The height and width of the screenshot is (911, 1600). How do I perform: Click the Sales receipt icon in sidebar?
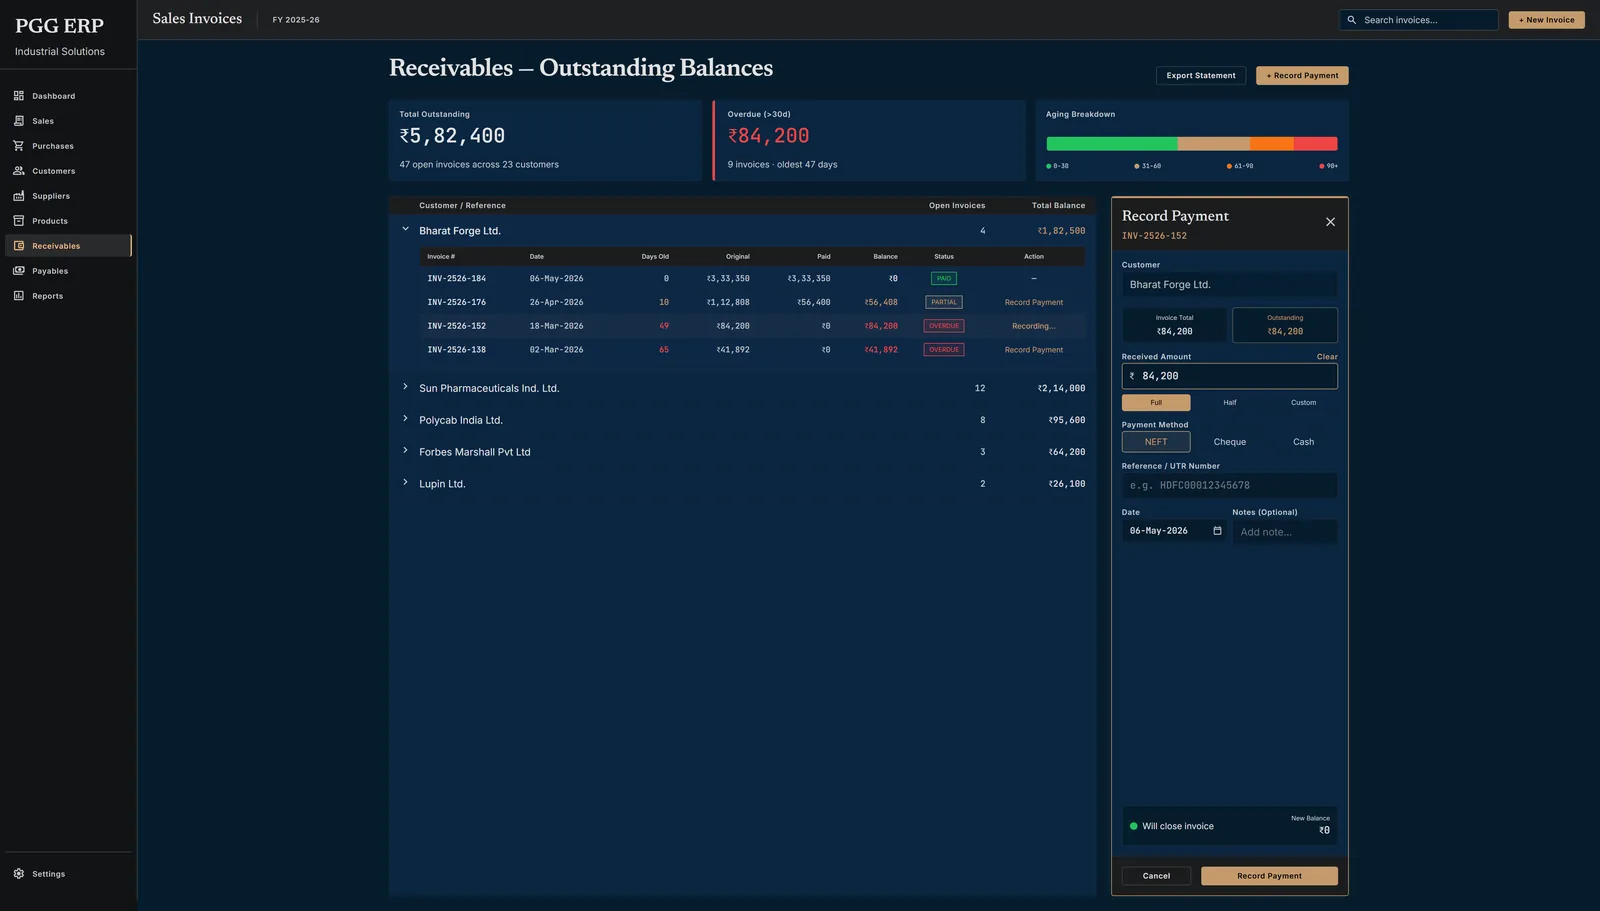tap(19, 121)
